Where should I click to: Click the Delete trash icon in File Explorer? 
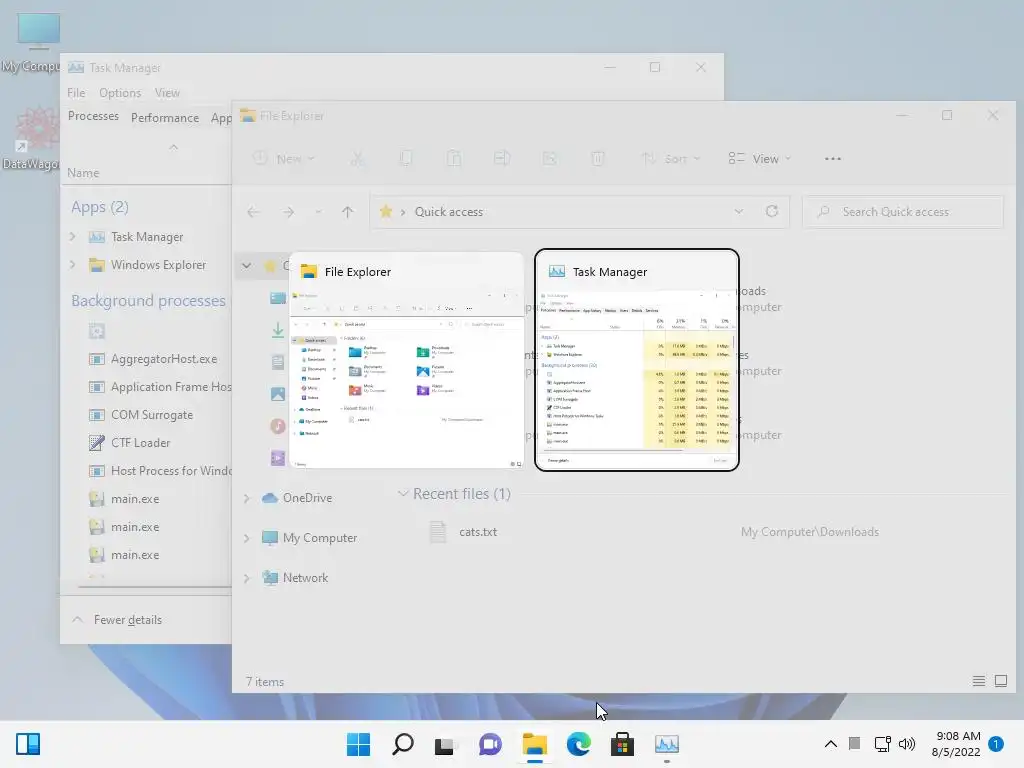(x=598, y=159)
